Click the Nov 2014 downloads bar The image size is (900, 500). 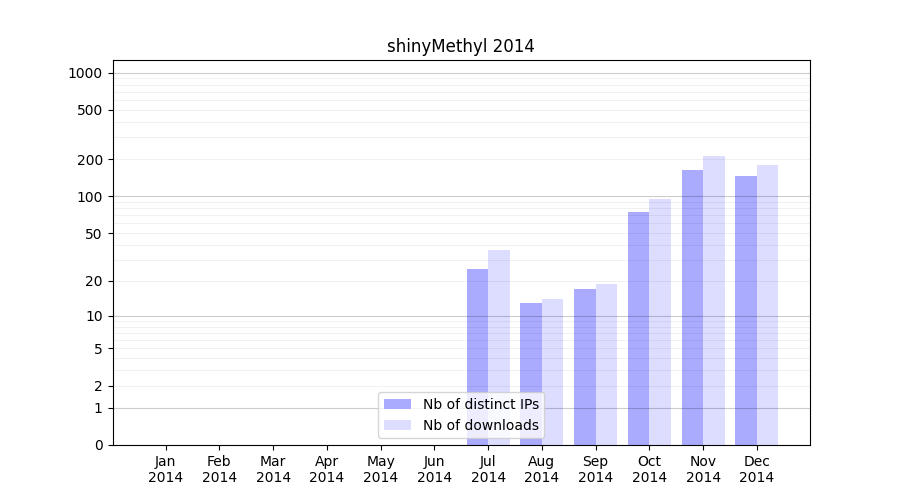pyautogui.click(x=714, y=300)
